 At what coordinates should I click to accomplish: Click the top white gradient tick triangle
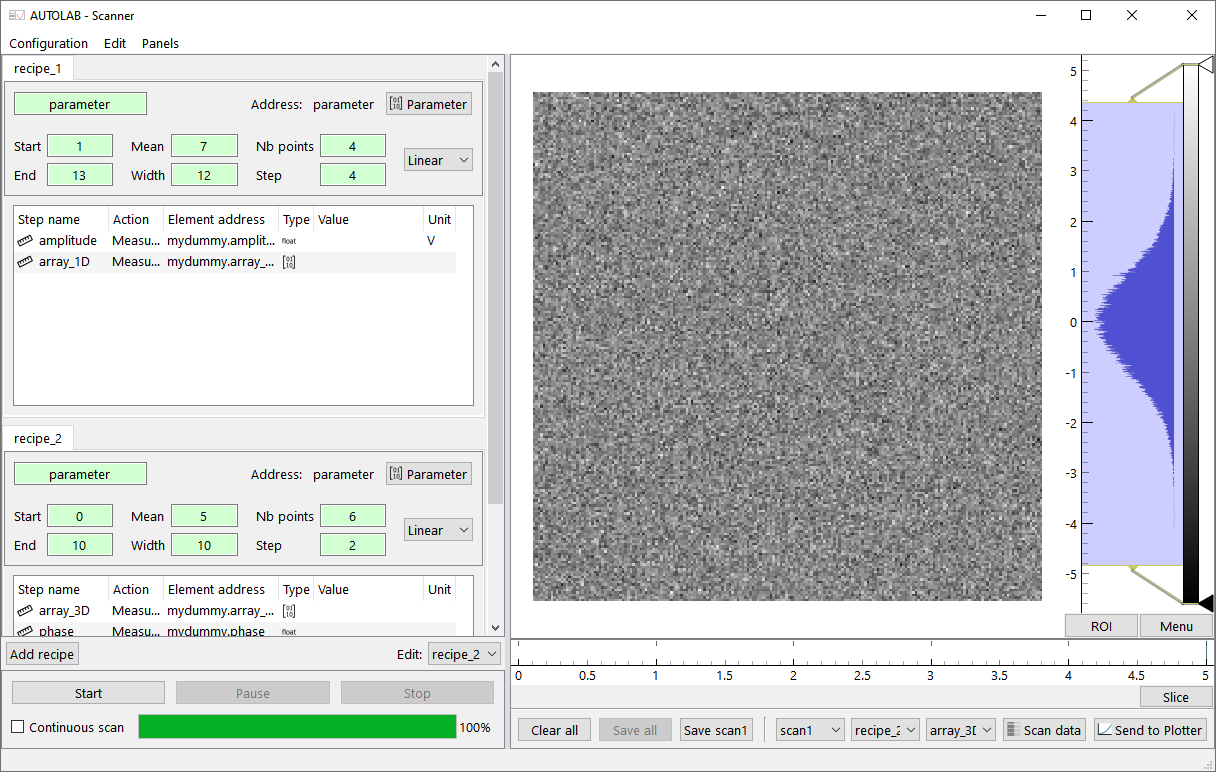point(1205,65)
